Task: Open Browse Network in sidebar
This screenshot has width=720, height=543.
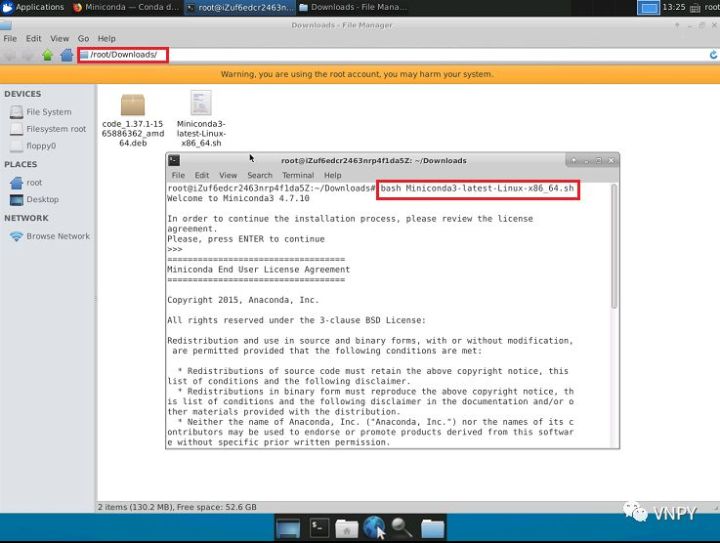Action: point(50,236)
